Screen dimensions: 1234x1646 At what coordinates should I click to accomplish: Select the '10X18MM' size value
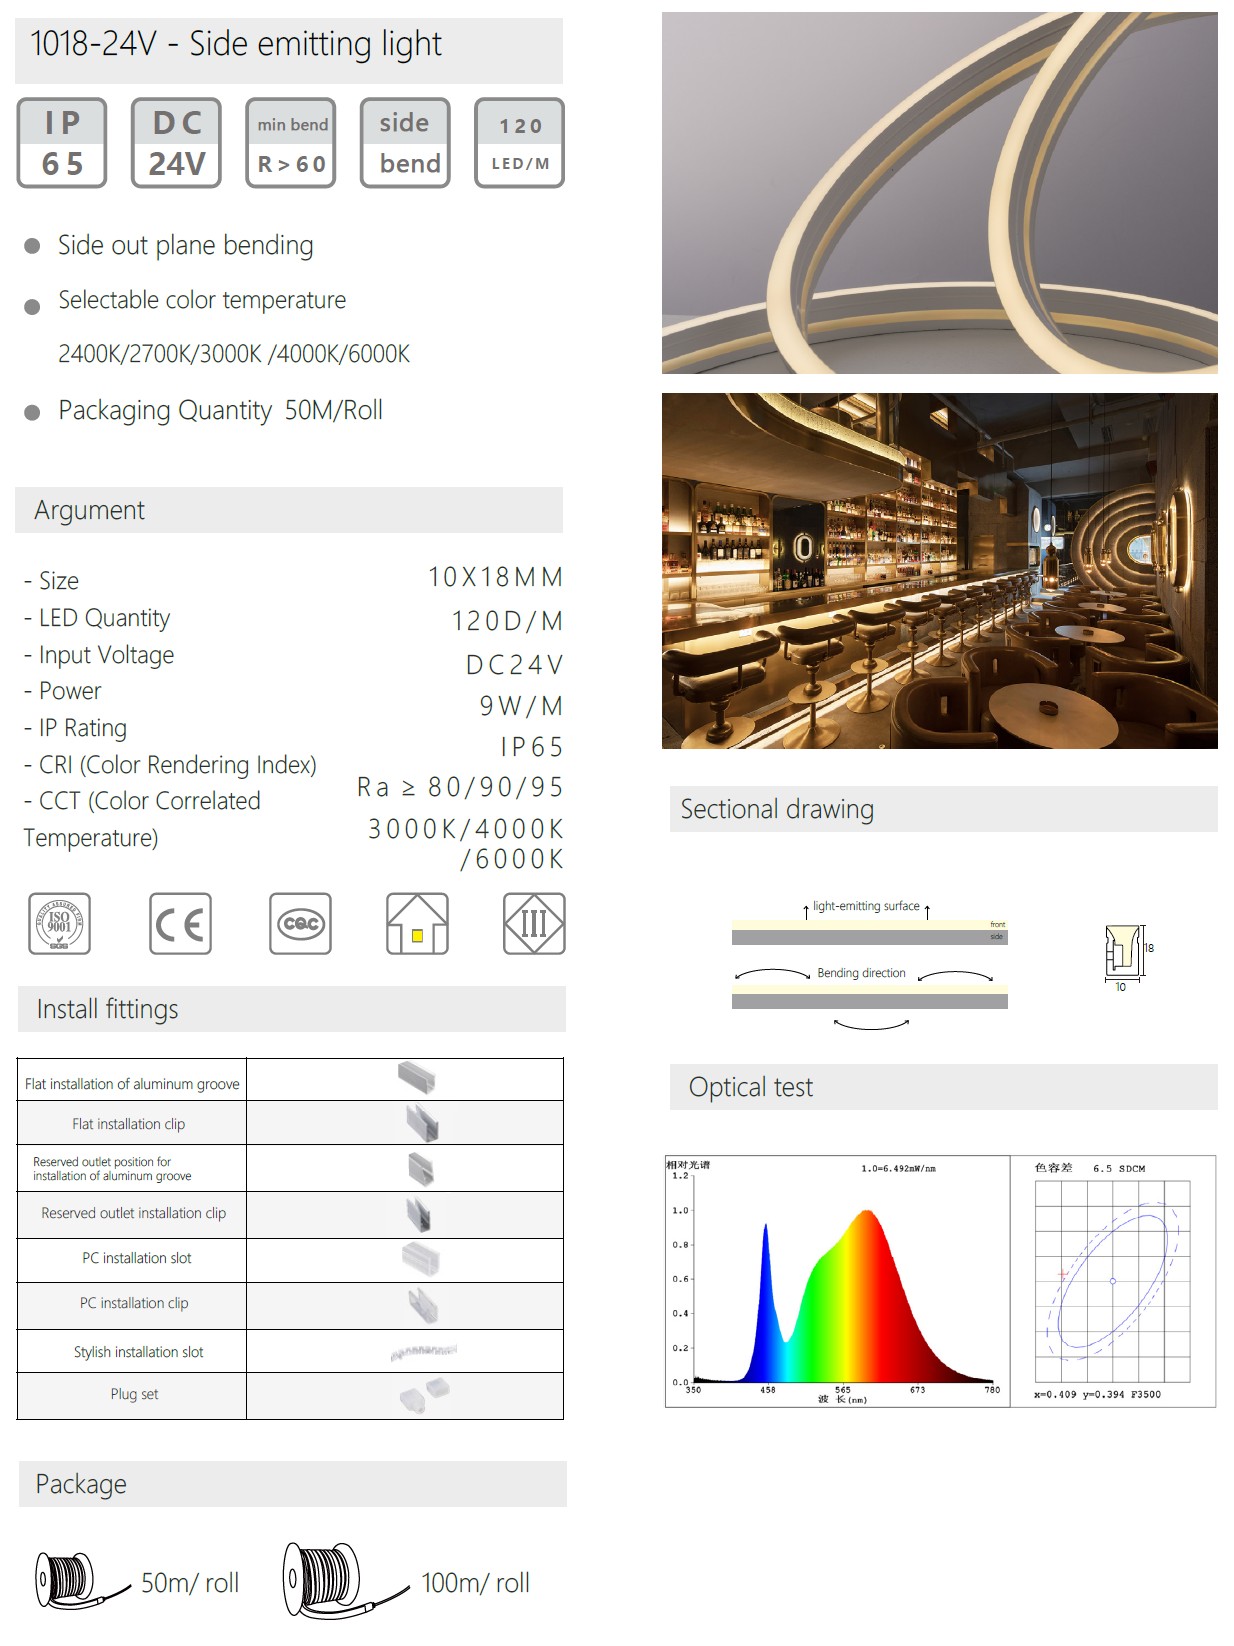(496, 577)
